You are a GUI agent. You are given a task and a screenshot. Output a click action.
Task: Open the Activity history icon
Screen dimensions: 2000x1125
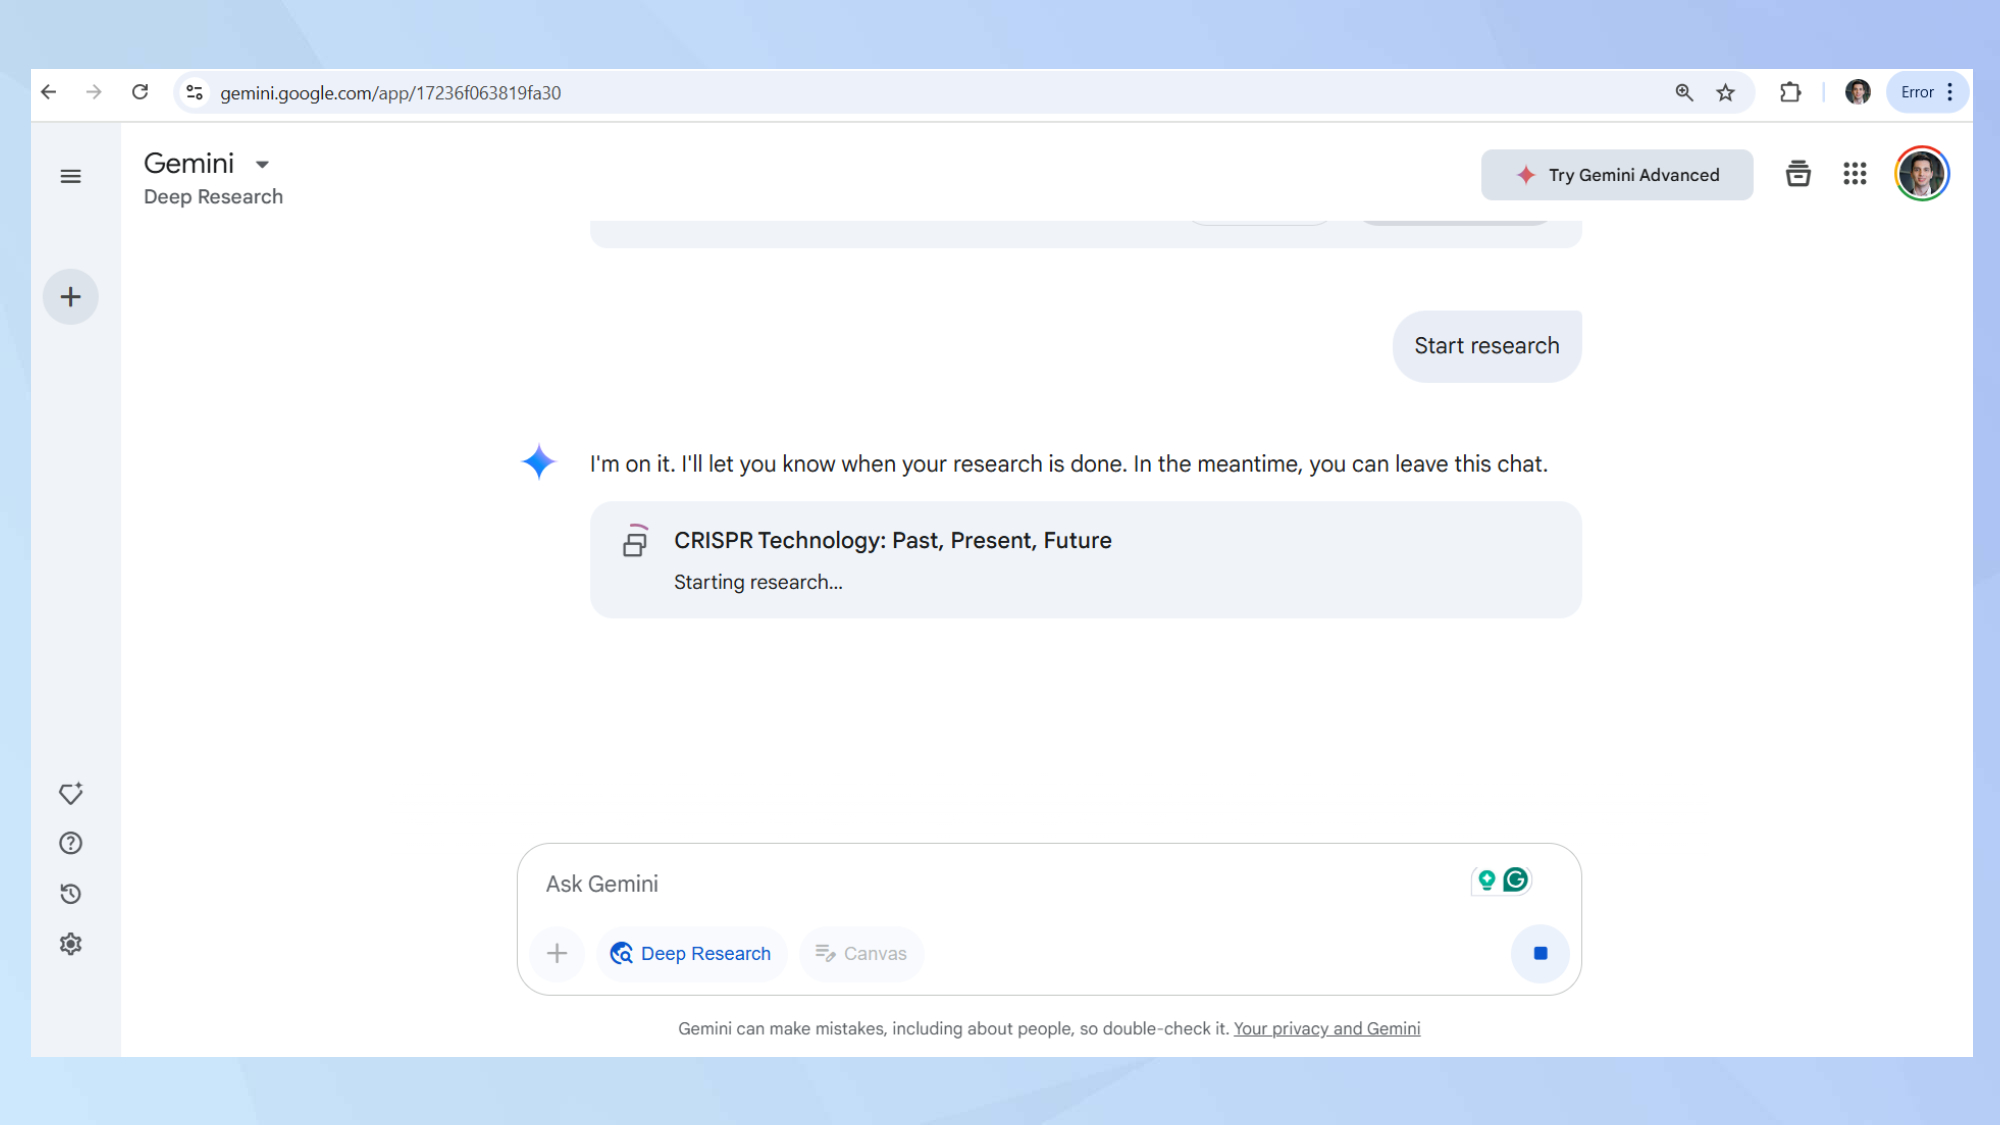pos(70,894)
